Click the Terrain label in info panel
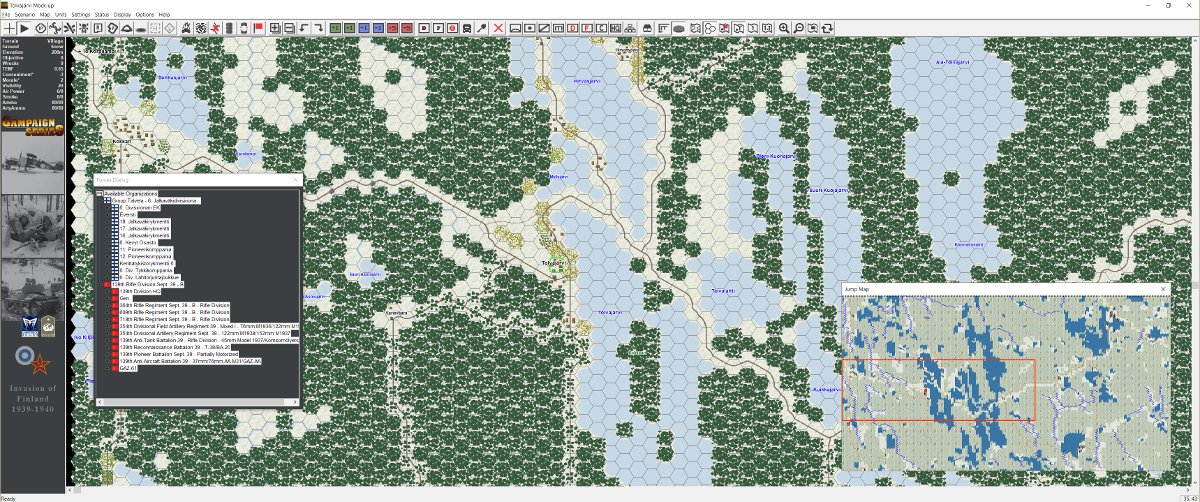Screen dimensions: 1200x502 8,40
